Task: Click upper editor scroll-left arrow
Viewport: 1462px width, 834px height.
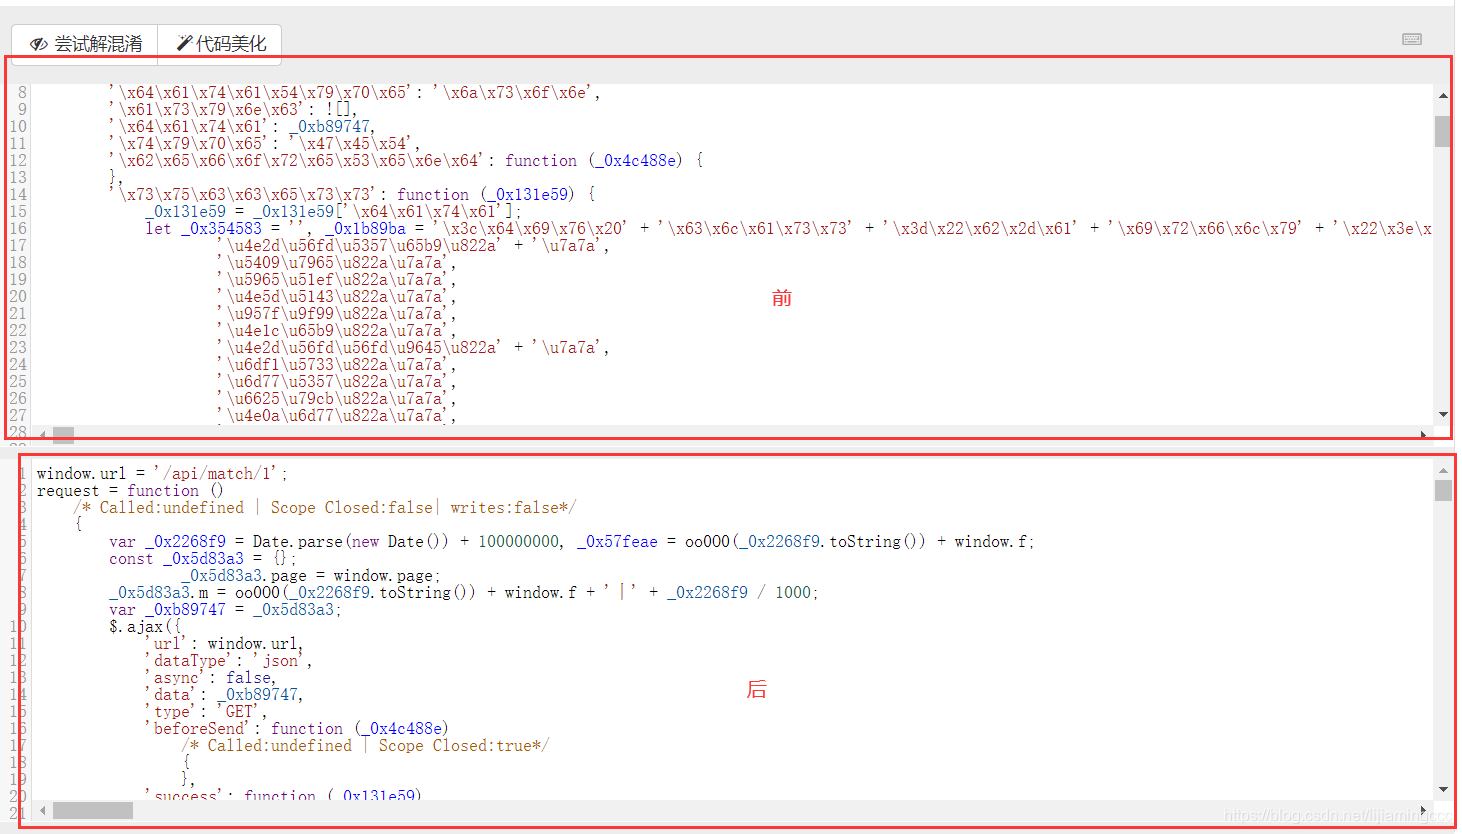Action: coord(42,434)
